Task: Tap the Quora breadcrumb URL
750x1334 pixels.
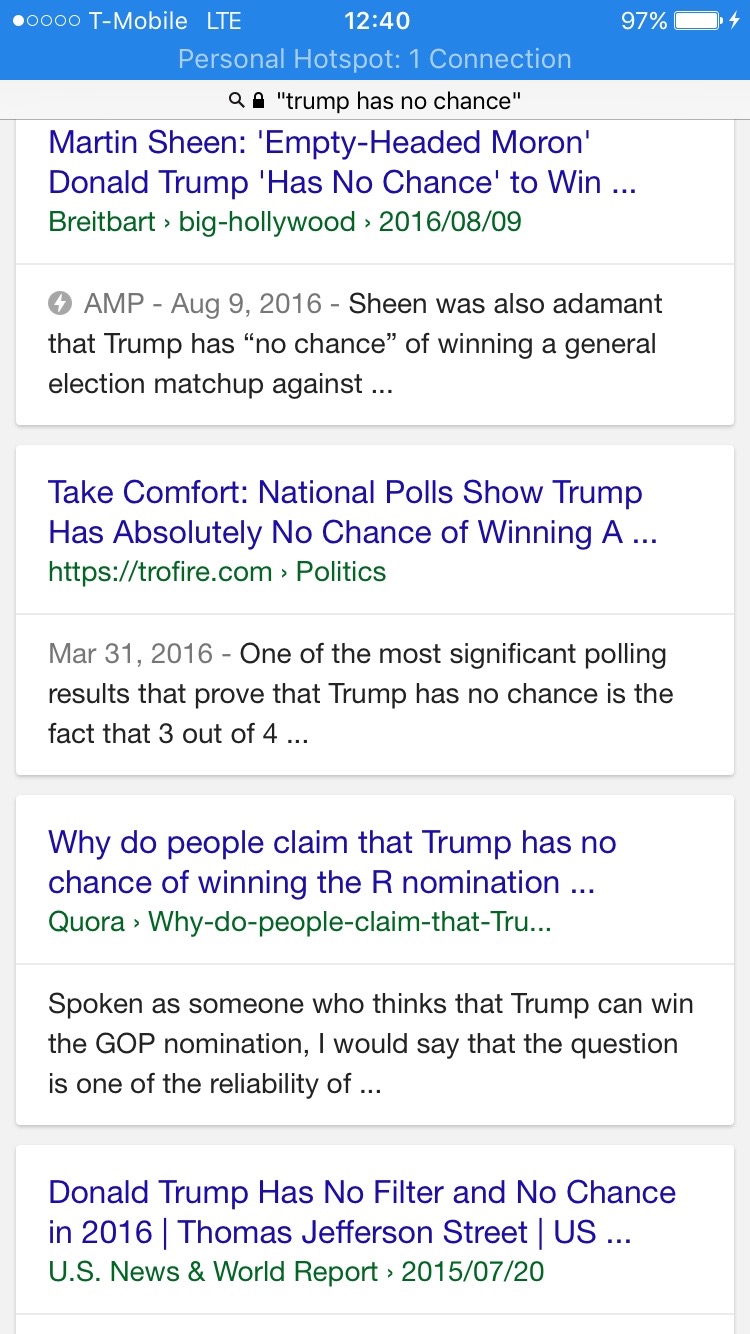Action: pyautogui.click(x=300, y=921)
